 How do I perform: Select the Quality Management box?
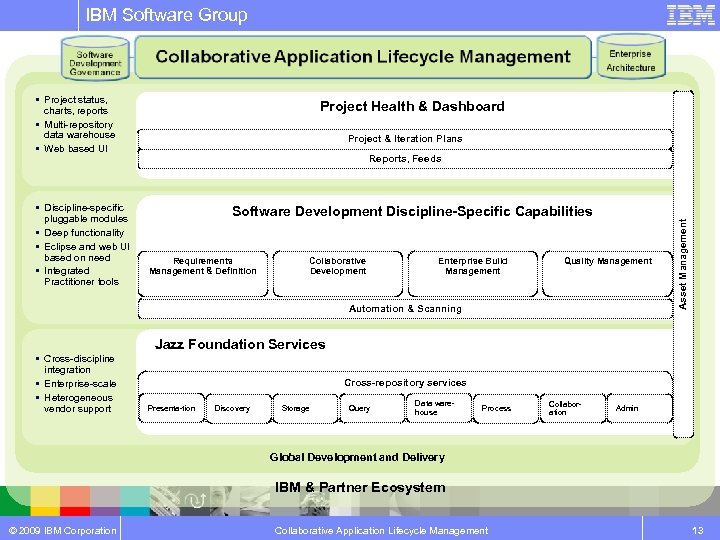(x=608, y=274)
